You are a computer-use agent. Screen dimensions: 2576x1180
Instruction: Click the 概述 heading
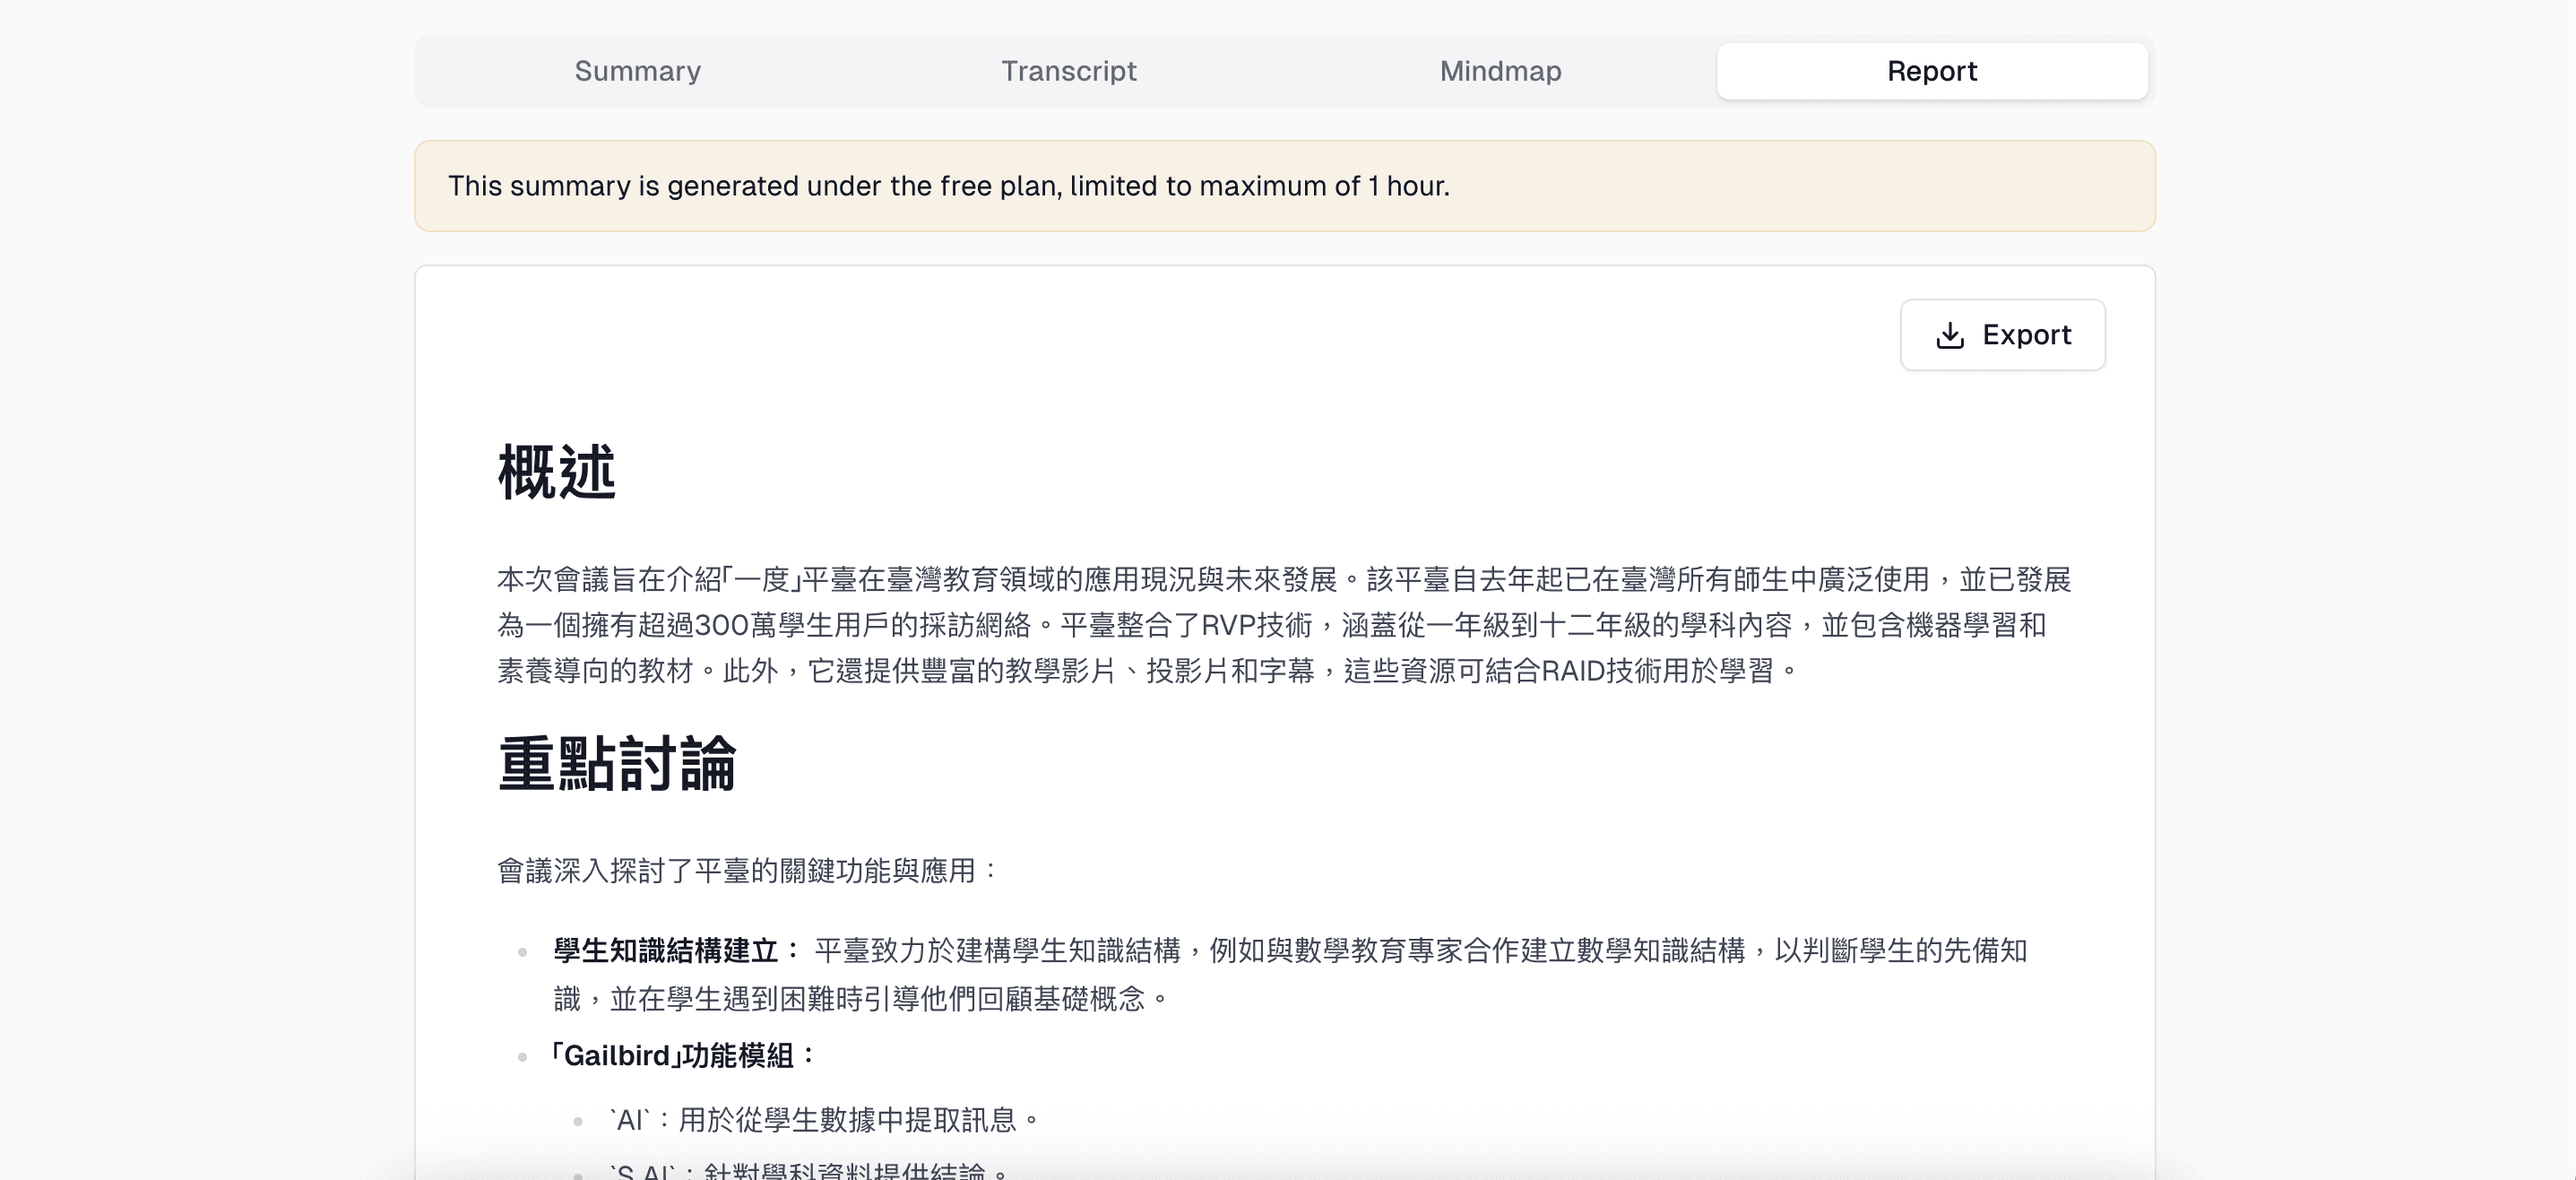click(556, 472)
